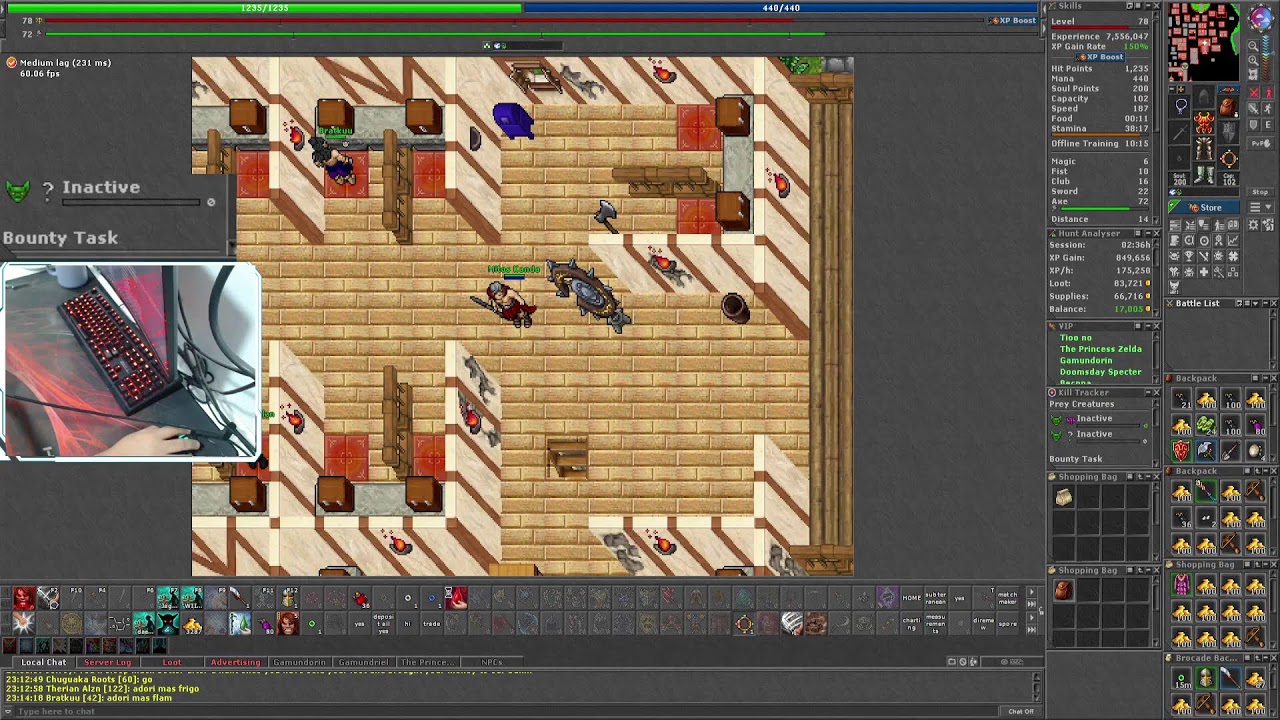Enable chase mode with the running figure
The image size is (1280, 720).
(x=1268, y=109)
